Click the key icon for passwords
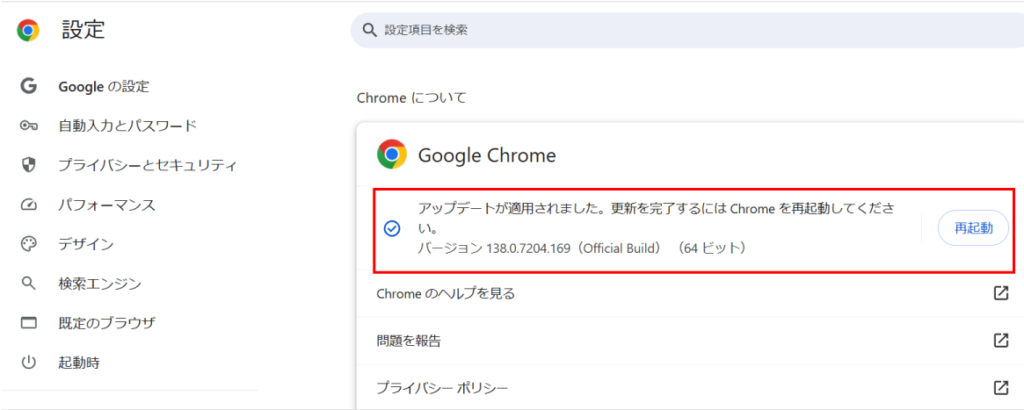This screenshot has height=410, width=1024. click(x=29, y=126)
